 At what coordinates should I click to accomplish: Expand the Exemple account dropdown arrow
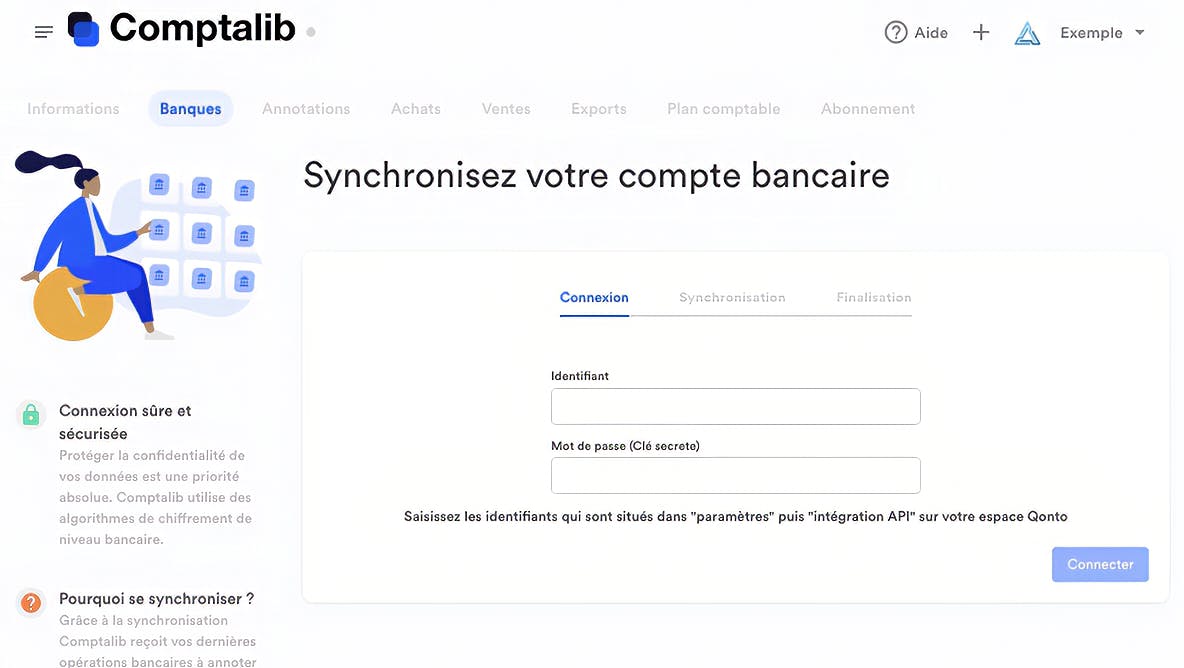tap(1140, 33)
